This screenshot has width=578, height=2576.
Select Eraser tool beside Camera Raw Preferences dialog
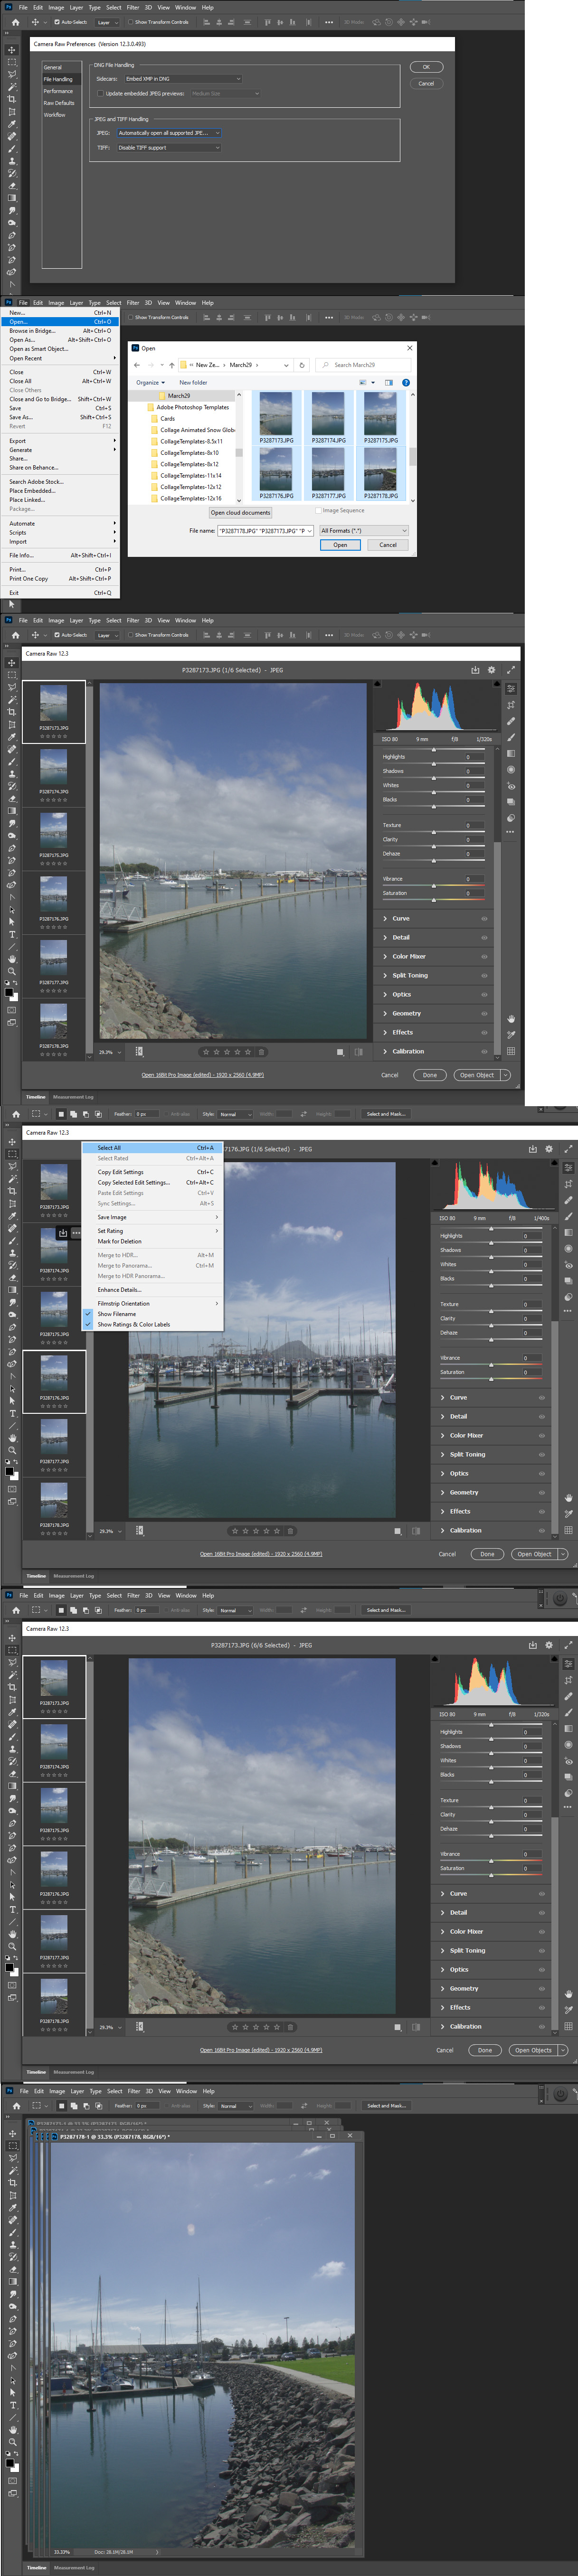[12, 186]
